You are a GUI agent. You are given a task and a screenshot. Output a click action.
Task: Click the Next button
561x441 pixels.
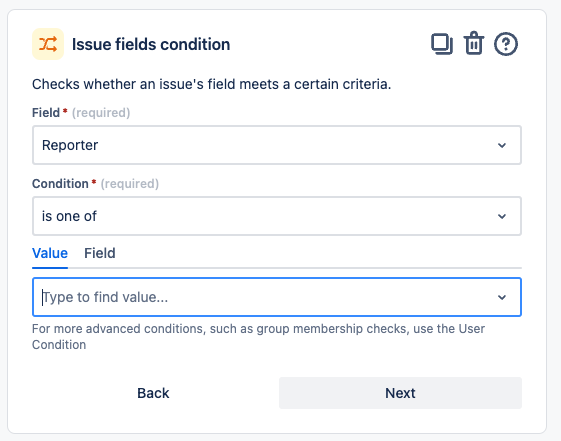pyautogui.click(x=400, y=393)
